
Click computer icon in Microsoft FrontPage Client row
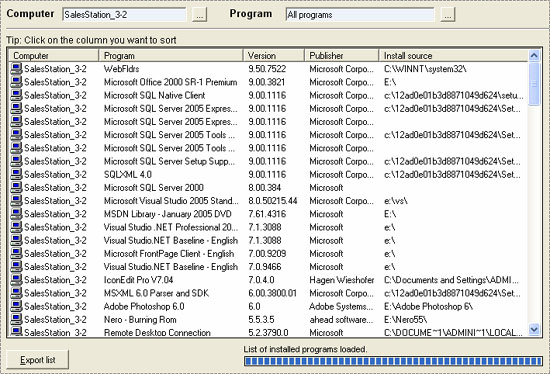[16, 253]
